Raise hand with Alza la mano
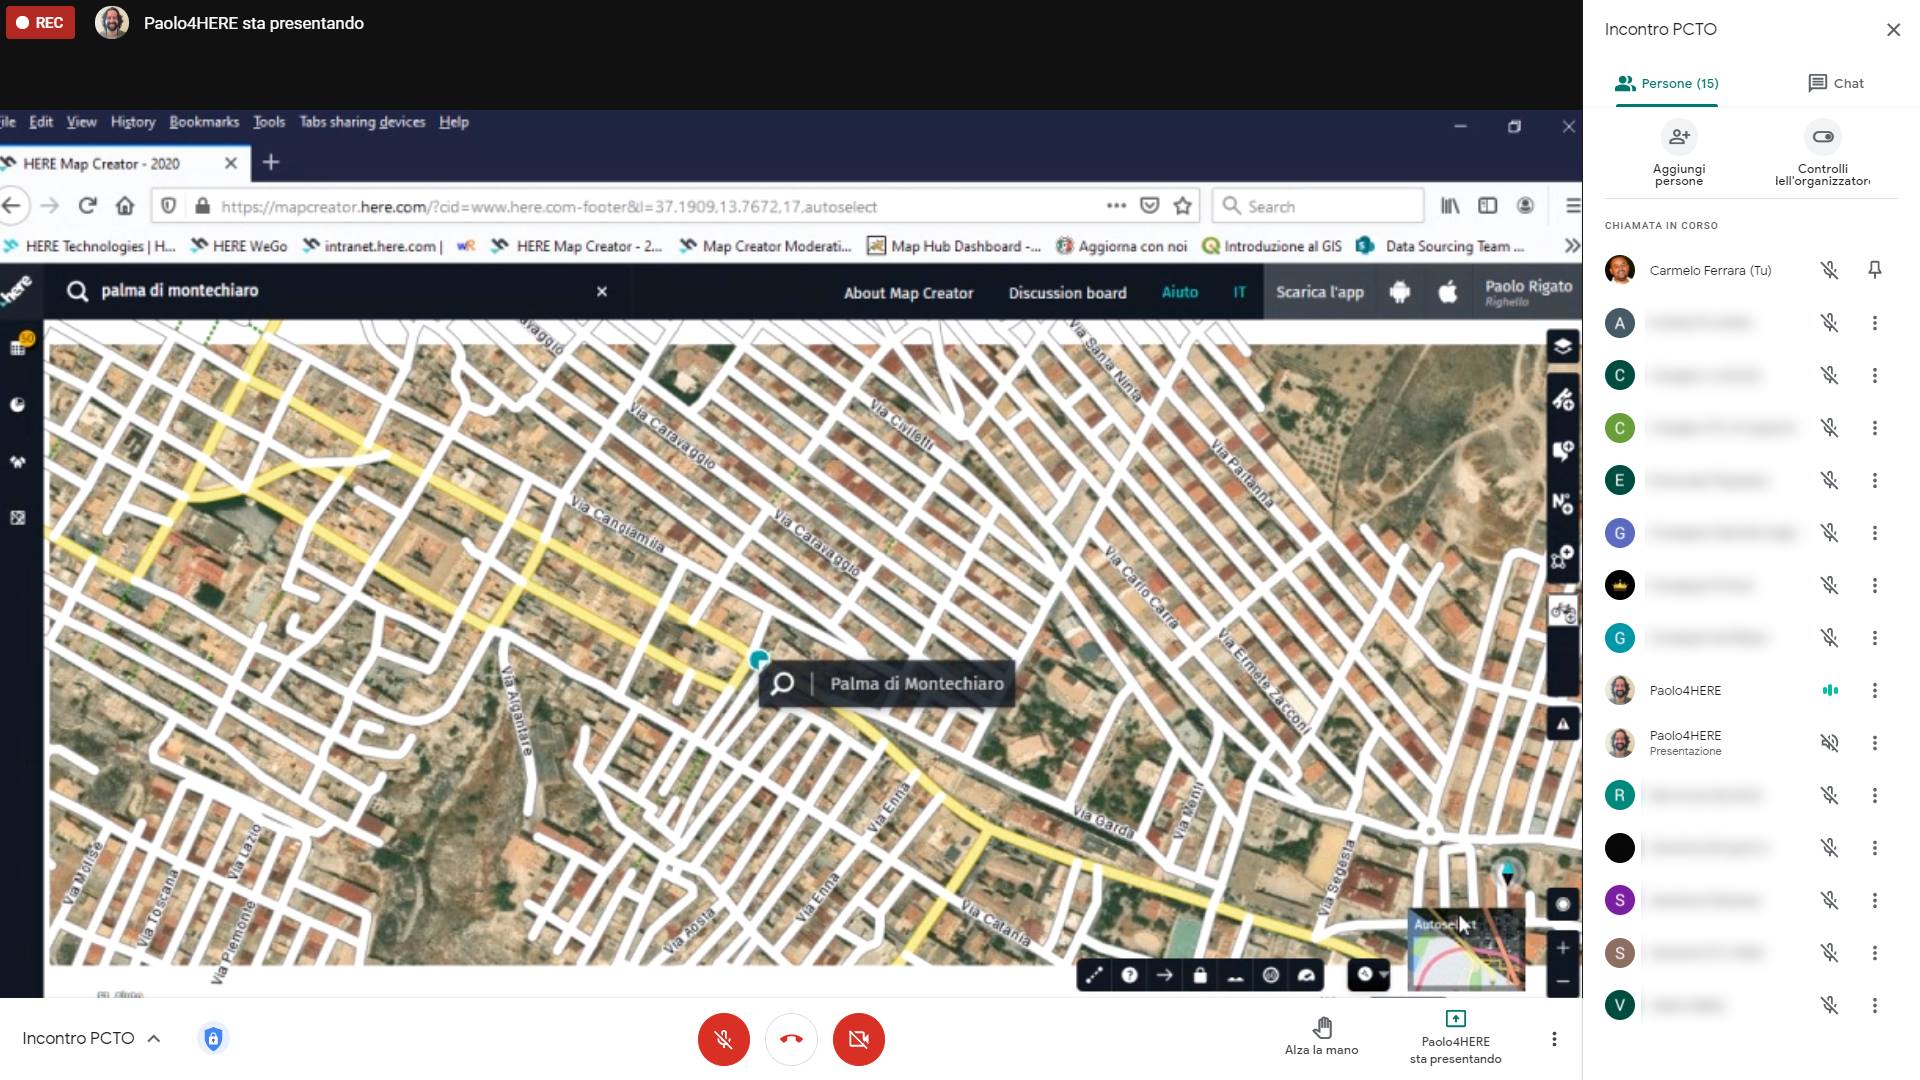The height and width of the screenshot is (1080, 1920). pos(1321,1037)
